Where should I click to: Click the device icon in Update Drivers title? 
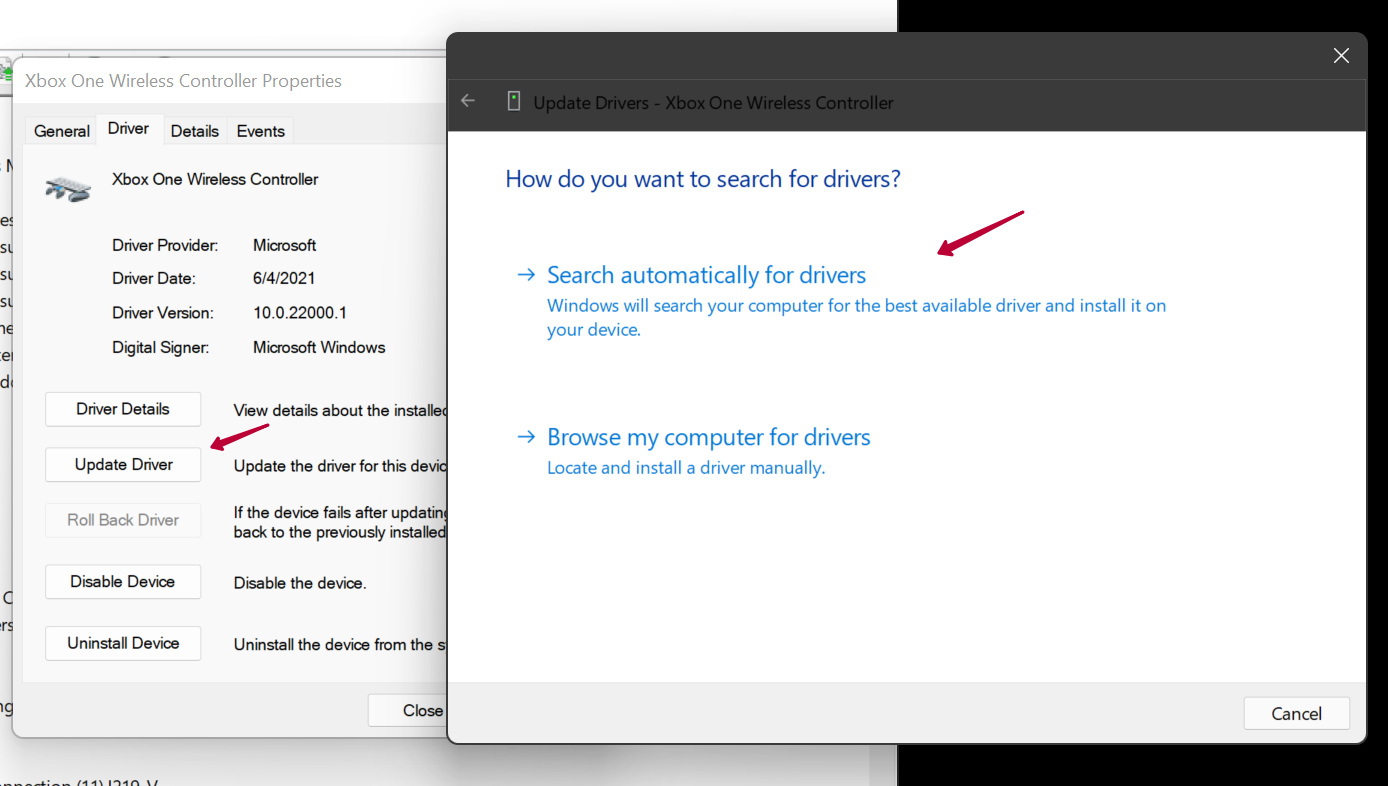point(514,101)
